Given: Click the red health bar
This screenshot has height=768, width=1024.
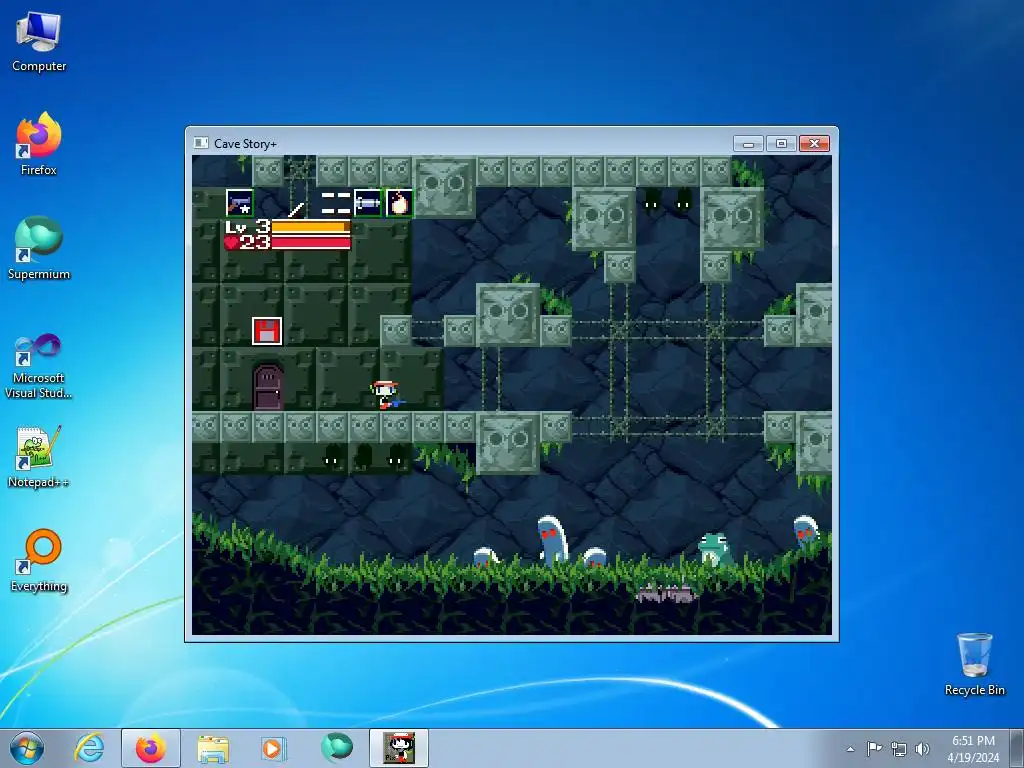Looking at the screenshot, I should 311,243.
